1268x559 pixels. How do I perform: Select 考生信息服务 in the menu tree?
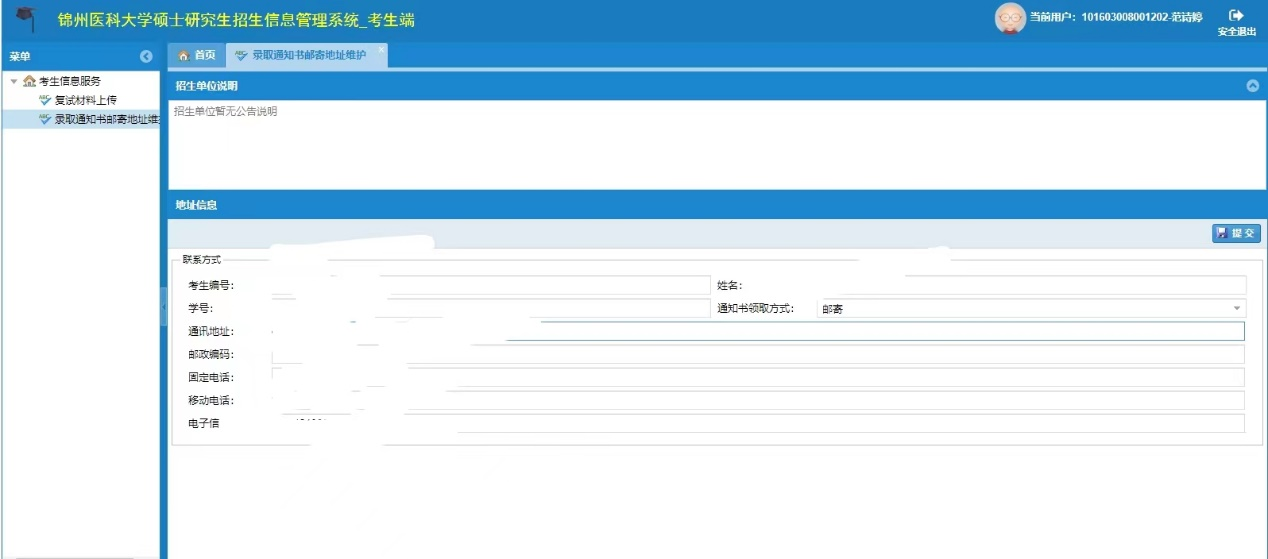tap(69, 81)
